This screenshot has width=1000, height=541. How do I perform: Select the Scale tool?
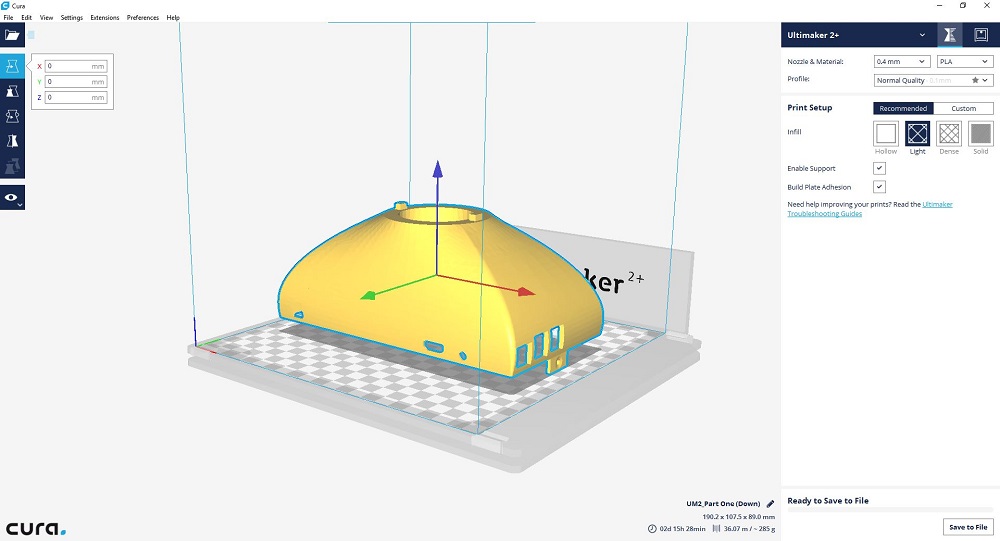coord(12,91)
